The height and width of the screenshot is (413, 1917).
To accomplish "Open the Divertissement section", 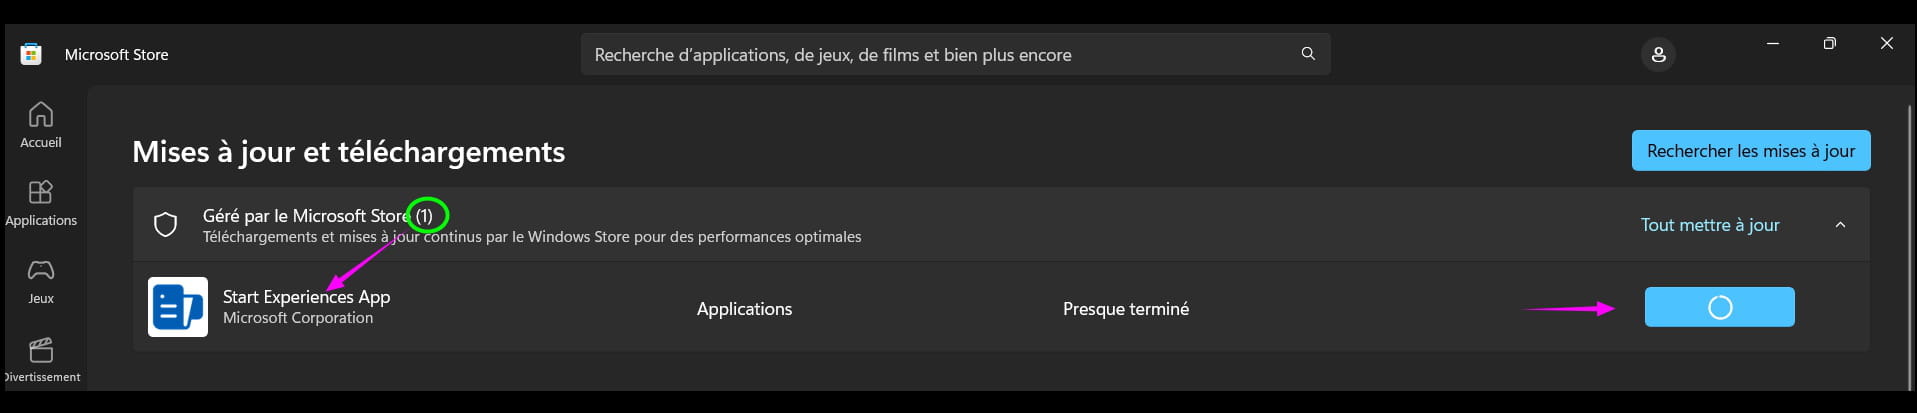I will pyautogui.click(x=41, y=360).
